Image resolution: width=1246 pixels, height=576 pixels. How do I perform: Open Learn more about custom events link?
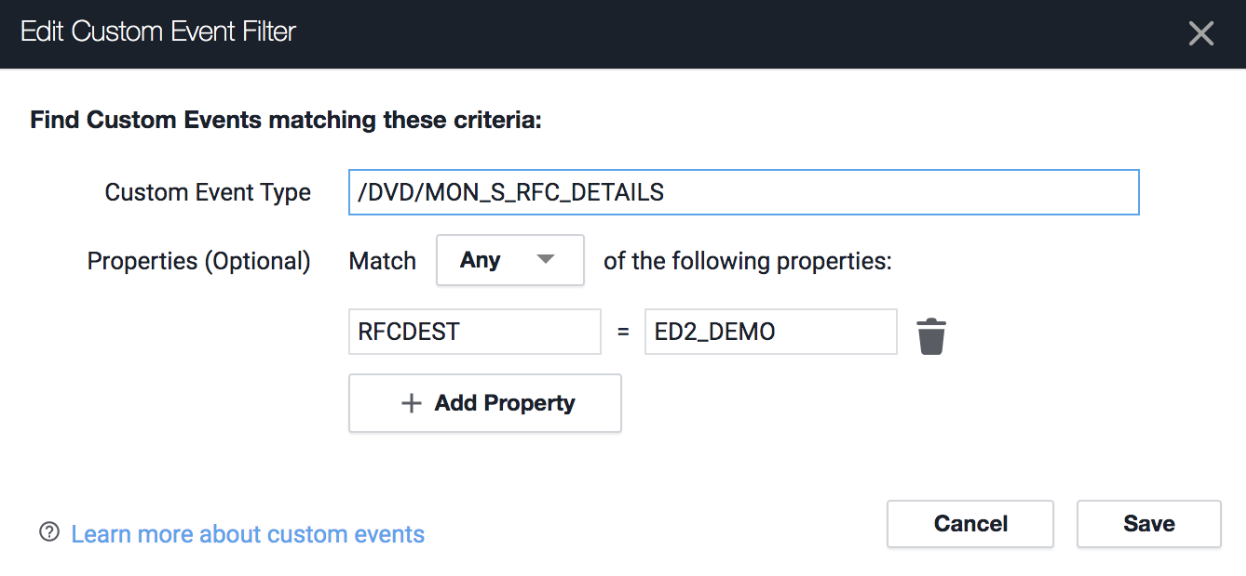[248, 534]
